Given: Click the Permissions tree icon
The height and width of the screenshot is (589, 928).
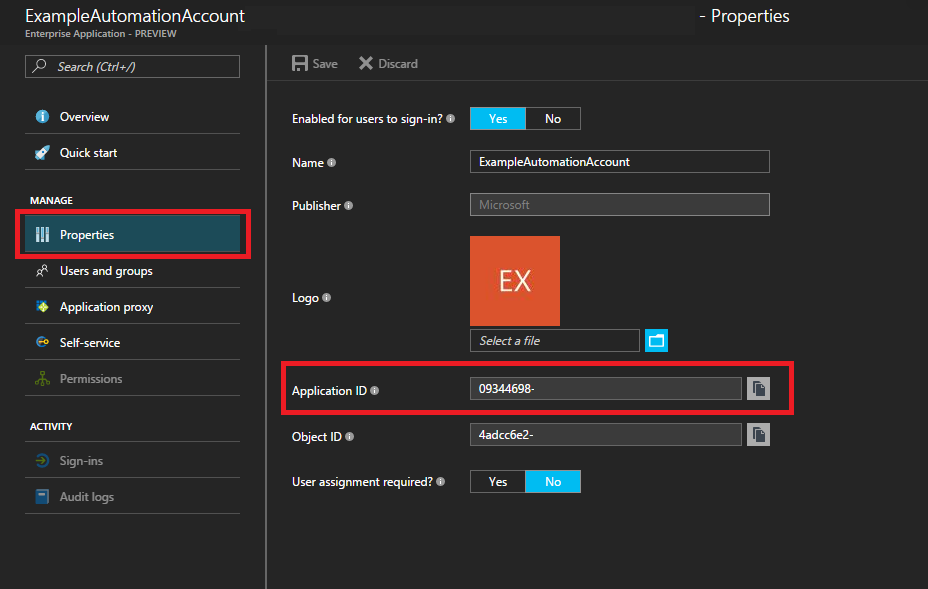Looking at the screenshot, I should click(x=42, y=379).
